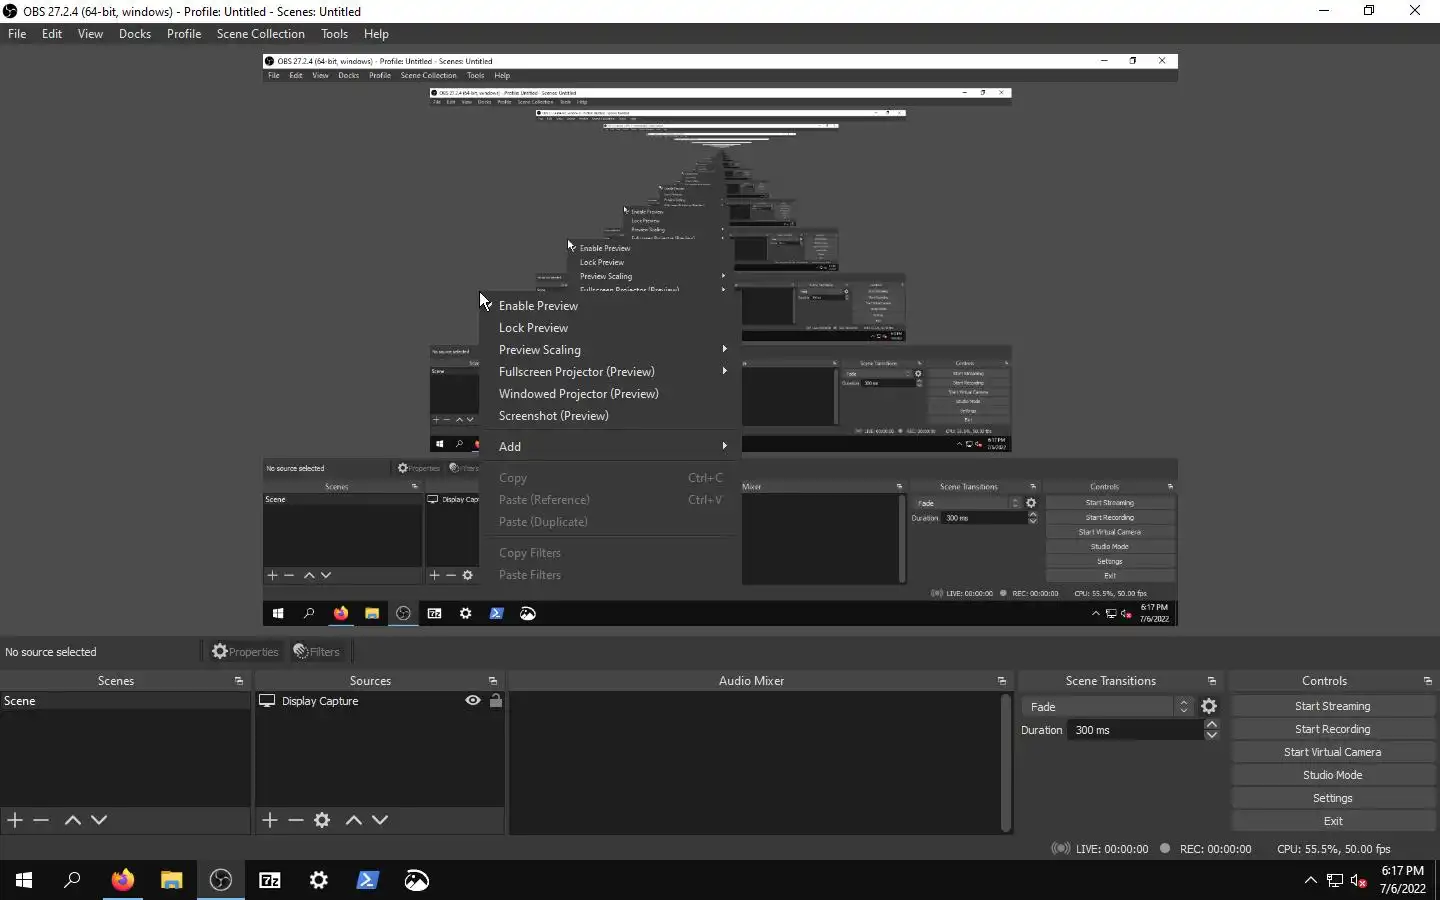Pop out the Controls dock
Screen dimensions: 1440x900
pos(1427,681)
